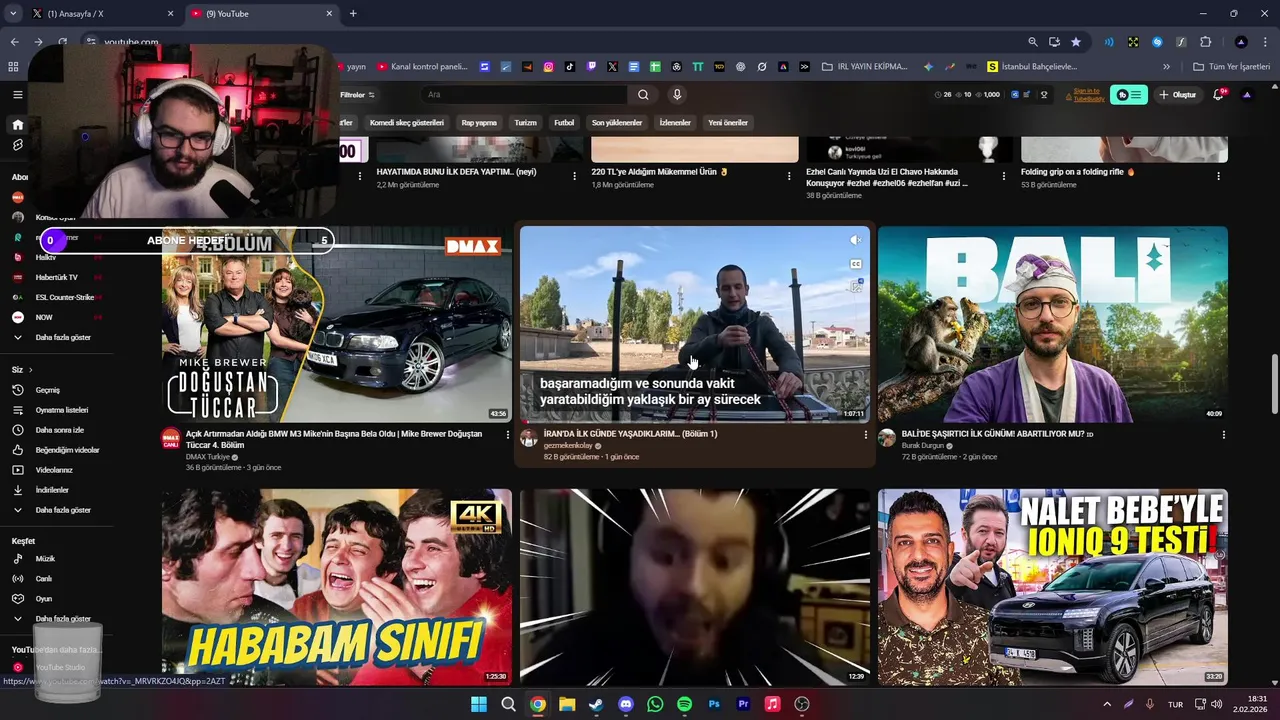The image size is (1280, 720).
Task: Focus the YouTube Ara search field
Action: (x=525, y=95)
